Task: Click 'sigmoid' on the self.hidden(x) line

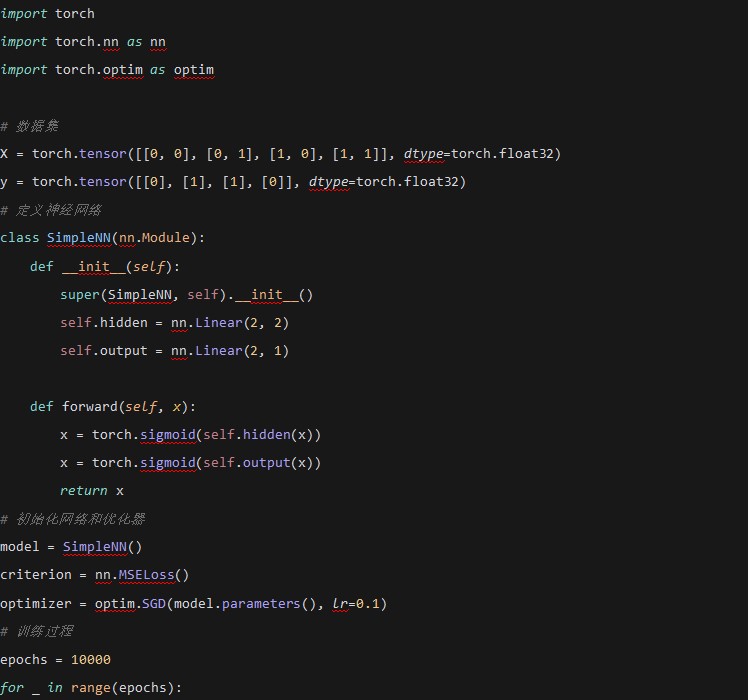Action: click(x=167, y=435)
